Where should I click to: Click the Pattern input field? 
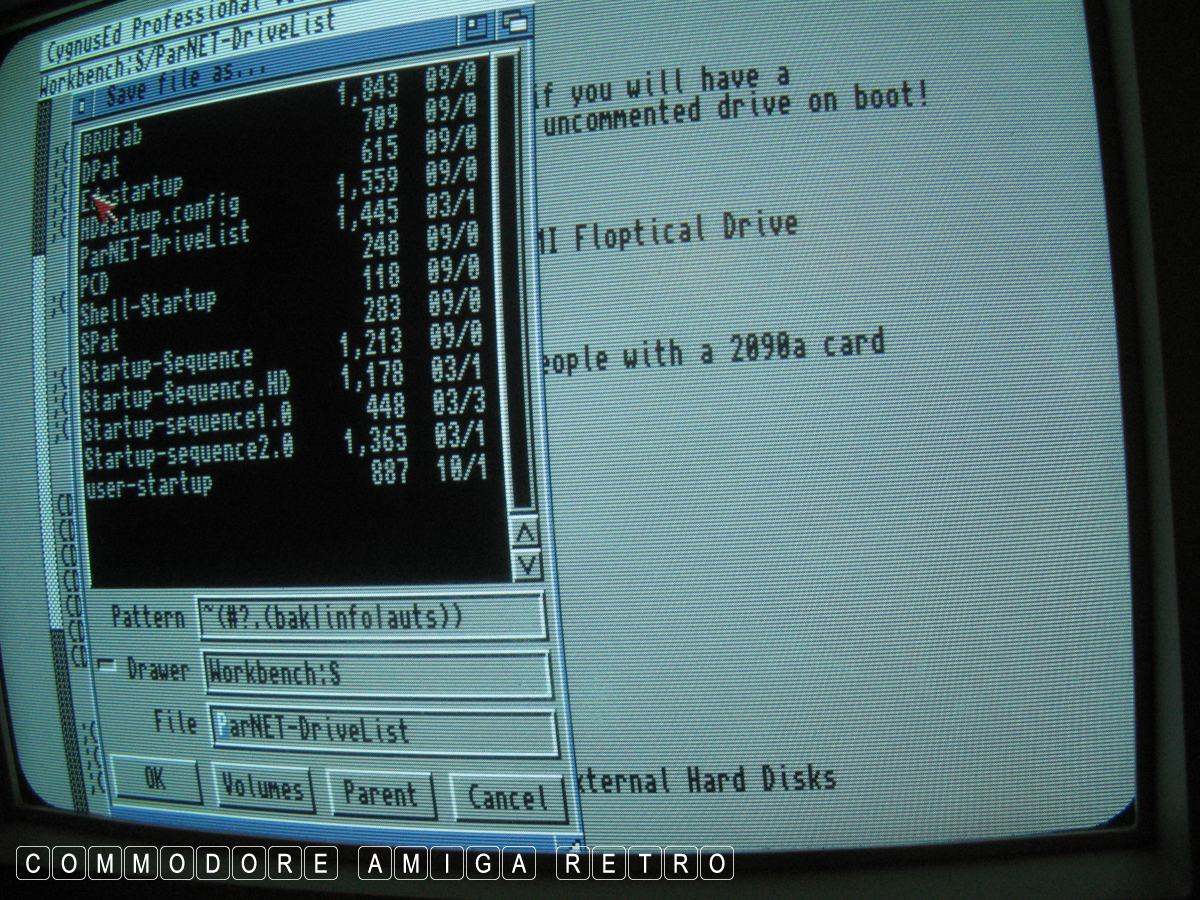(372, 617)
